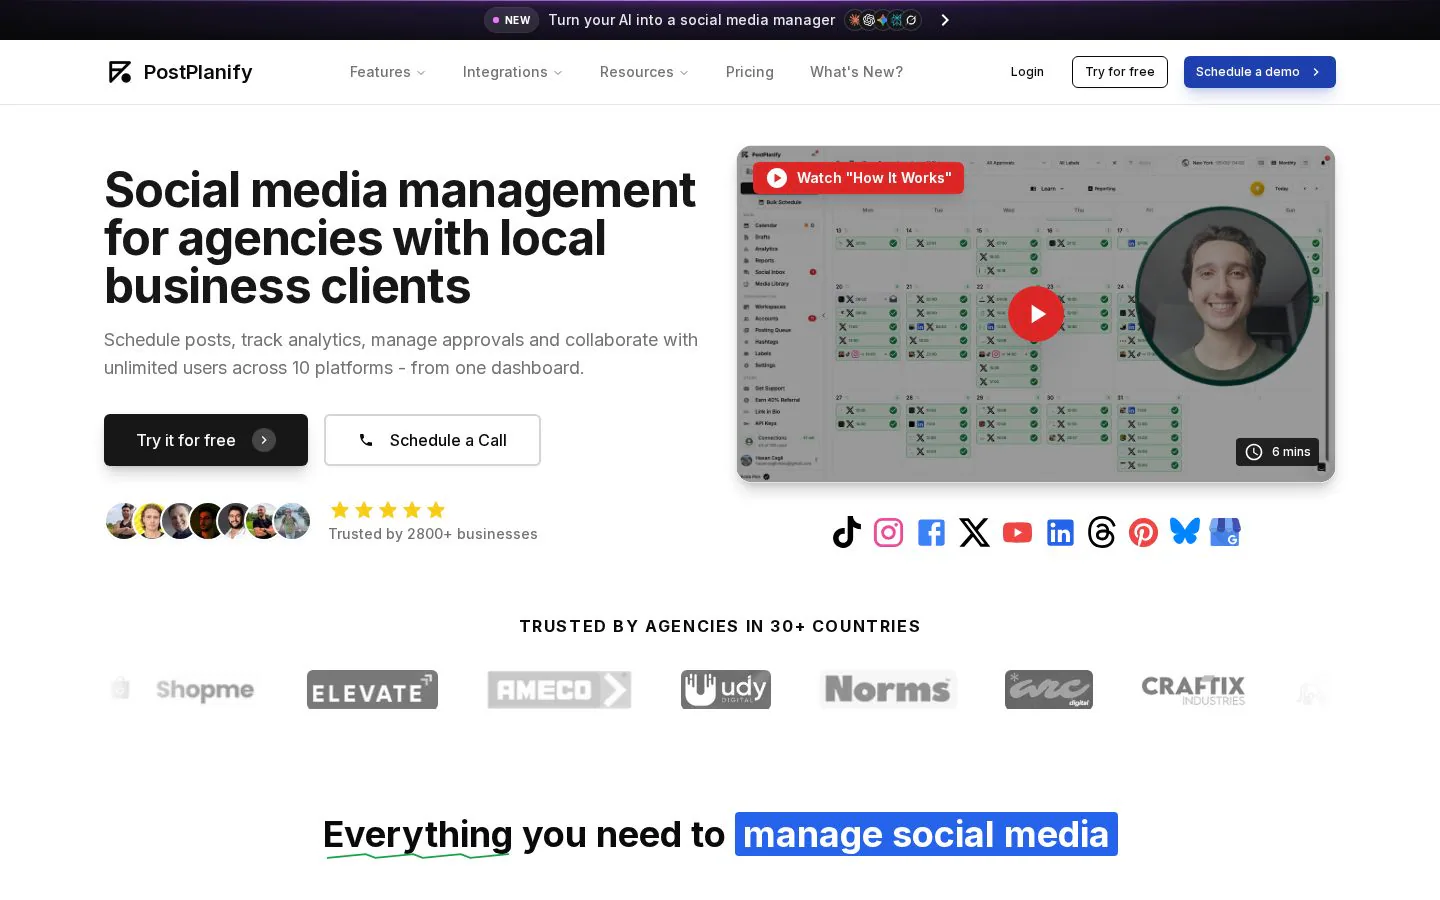This screenshot has height=900, width=1440.
Task: Click the Elevate agency logo
Action: click(372, 689)
